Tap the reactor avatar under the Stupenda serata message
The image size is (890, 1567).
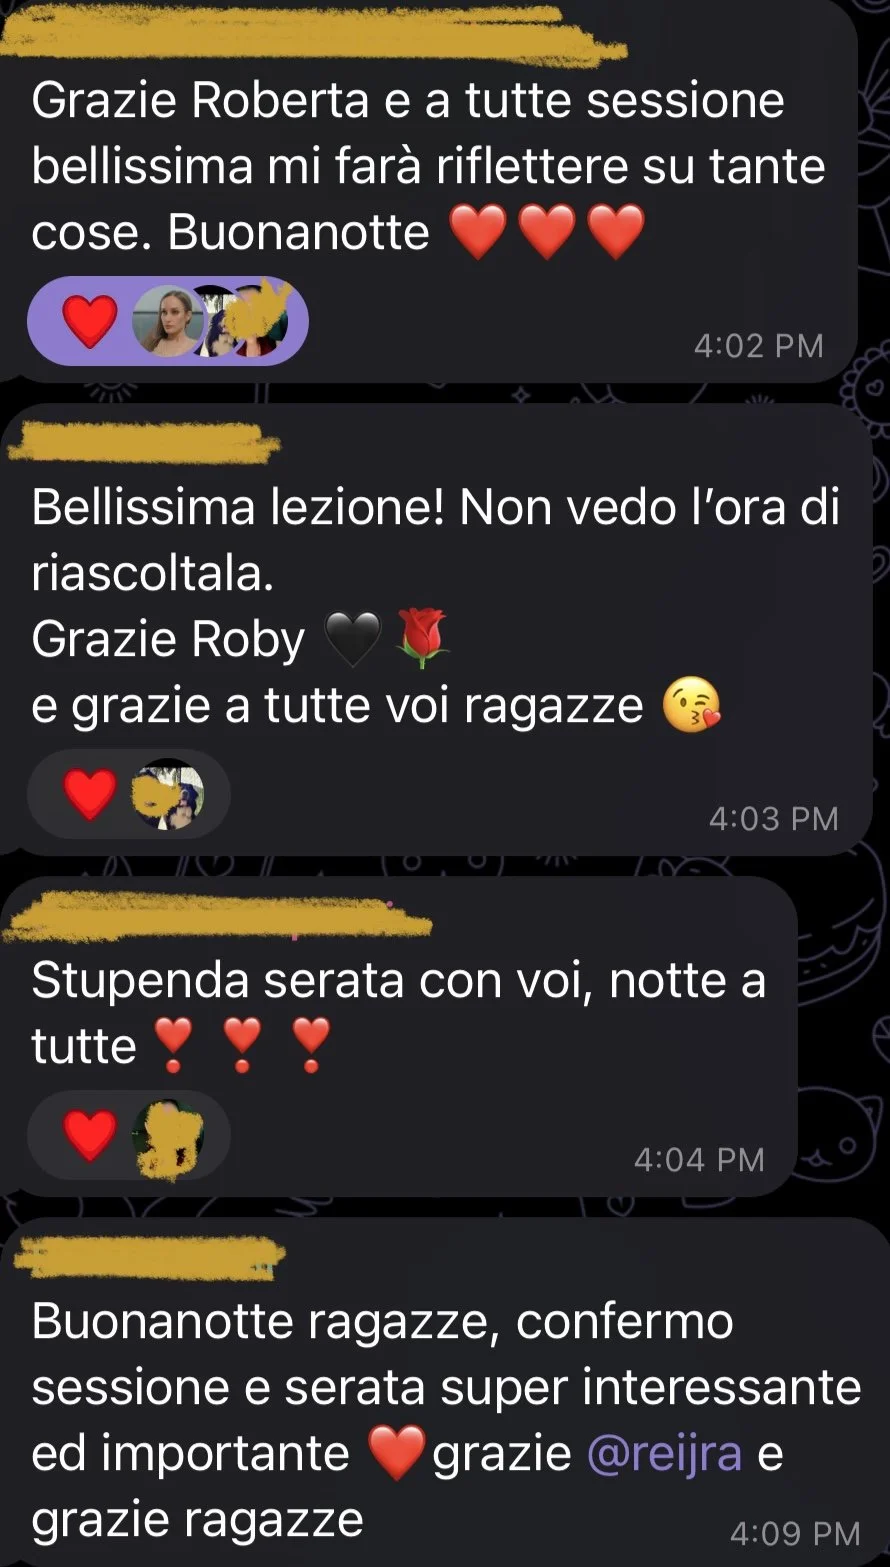click(x=168, y=1136)
